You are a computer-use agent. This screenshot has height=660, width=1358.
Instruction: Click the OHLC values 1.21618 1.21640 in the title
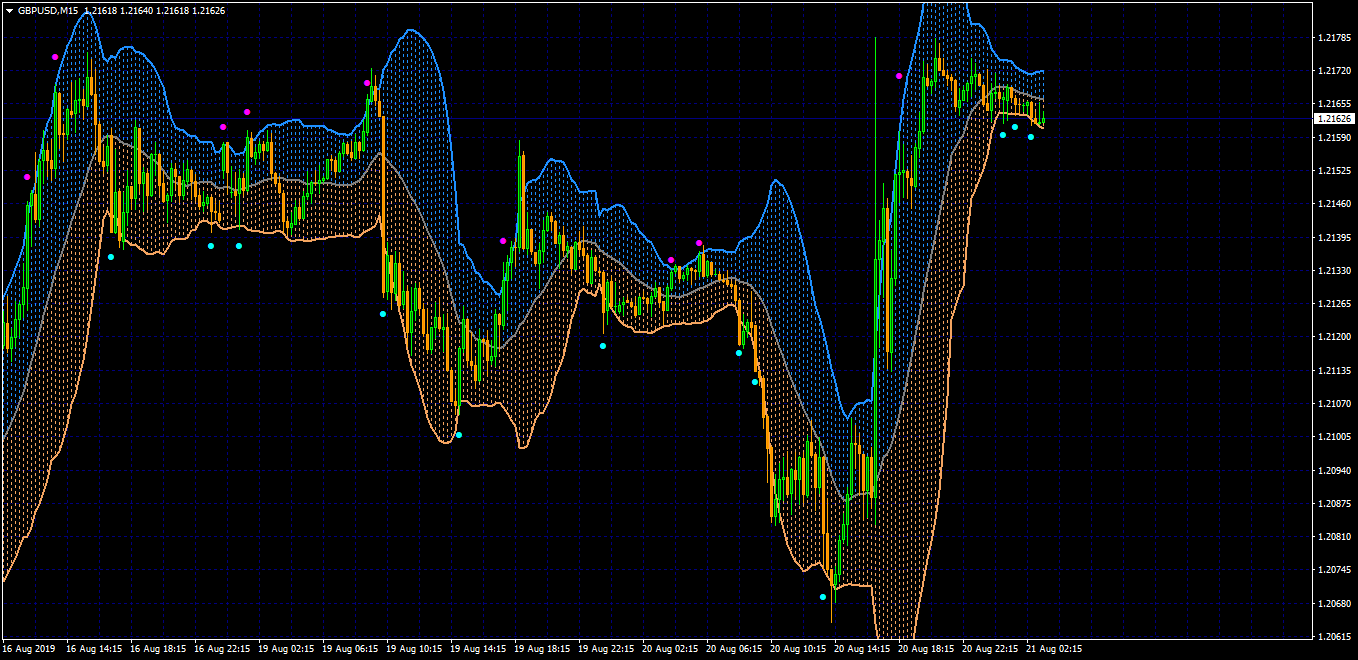point(119,10)
